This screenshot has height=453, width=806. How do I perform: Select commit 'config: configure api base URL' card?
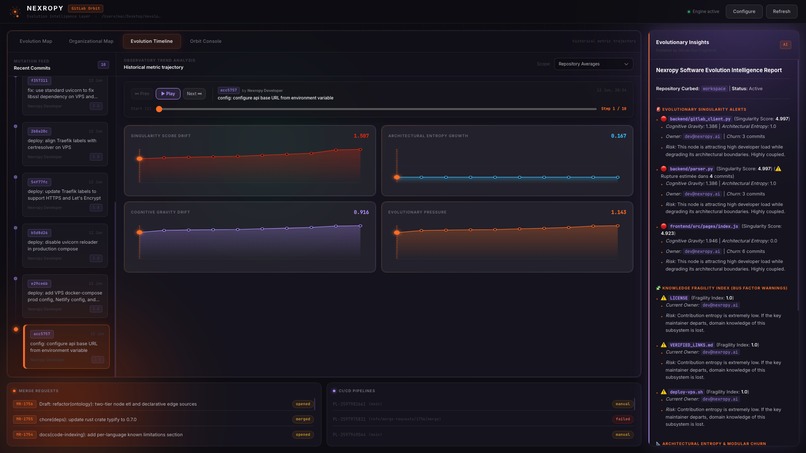[x=66, y=347]
